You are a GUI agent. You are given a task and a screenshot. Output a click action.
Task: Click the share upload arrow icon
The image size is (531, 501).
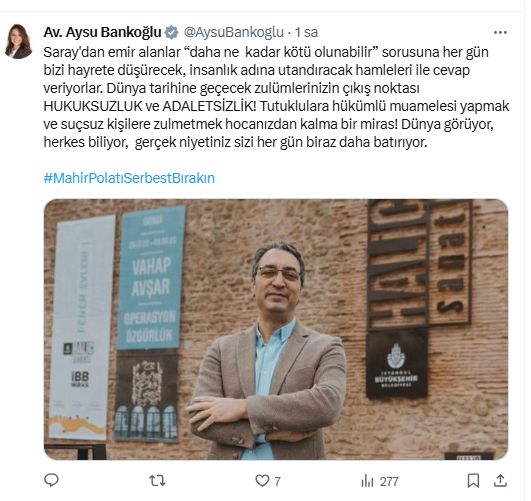(500, 481)
